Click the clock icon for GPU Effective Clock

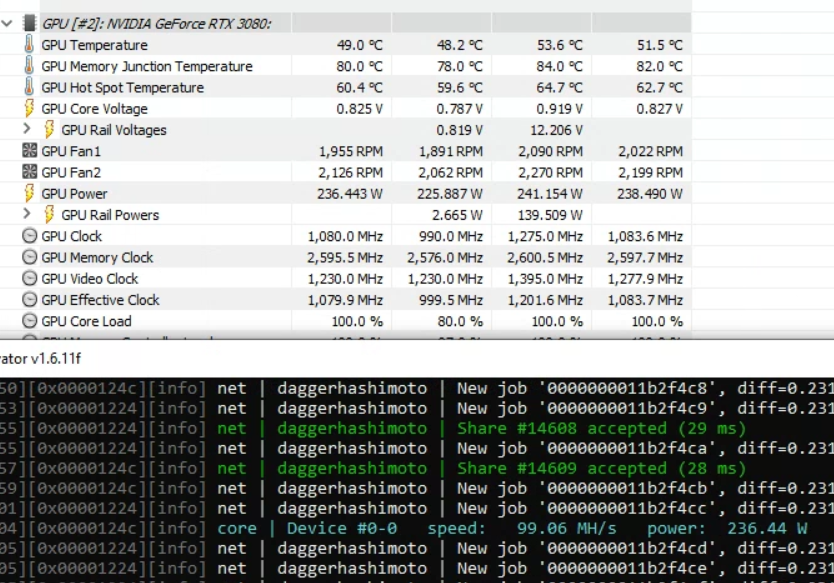pos(30,299)
